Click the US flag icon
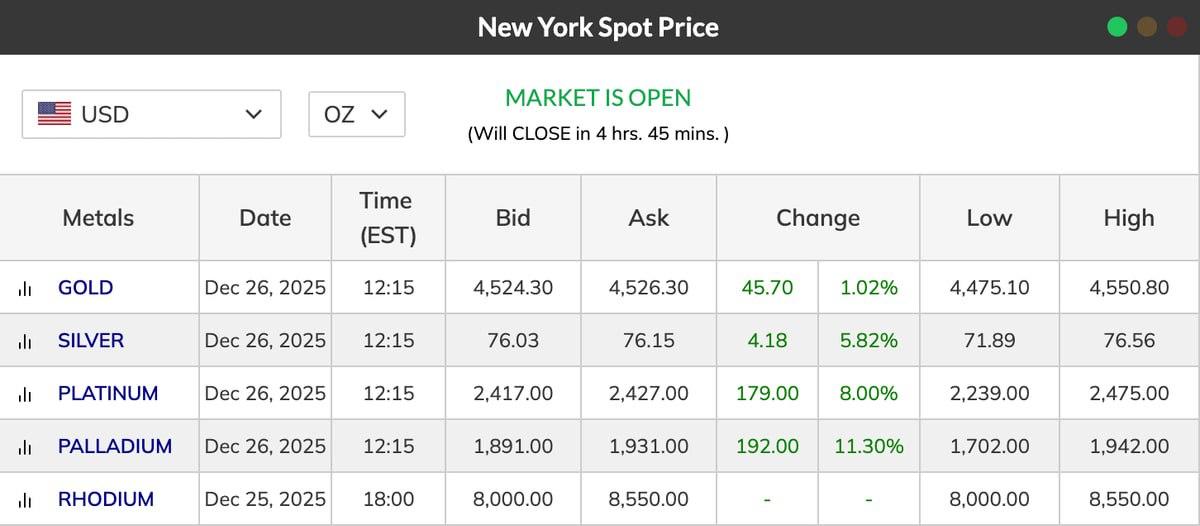The height and width of the screenshot is (526, 1200). click(x=54, y=114)
